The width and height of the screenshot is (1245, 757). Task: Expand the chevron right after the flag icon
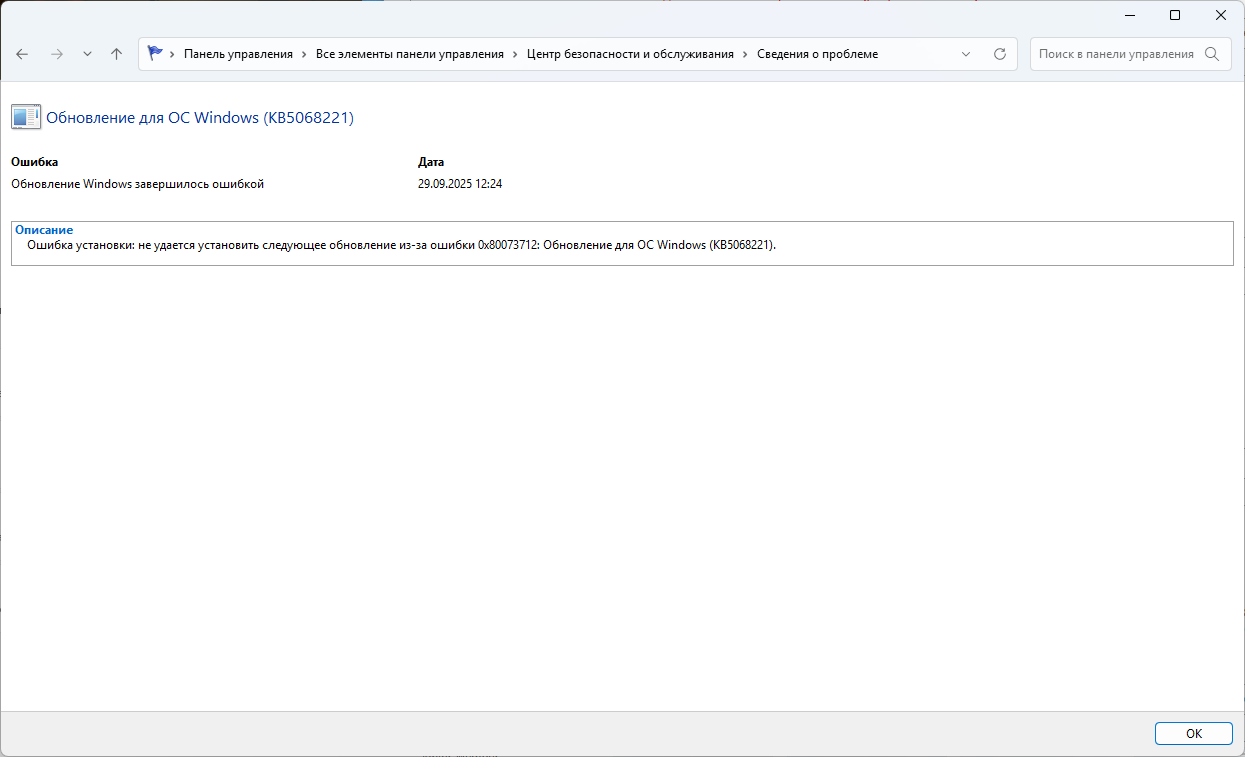coord(173,54)
